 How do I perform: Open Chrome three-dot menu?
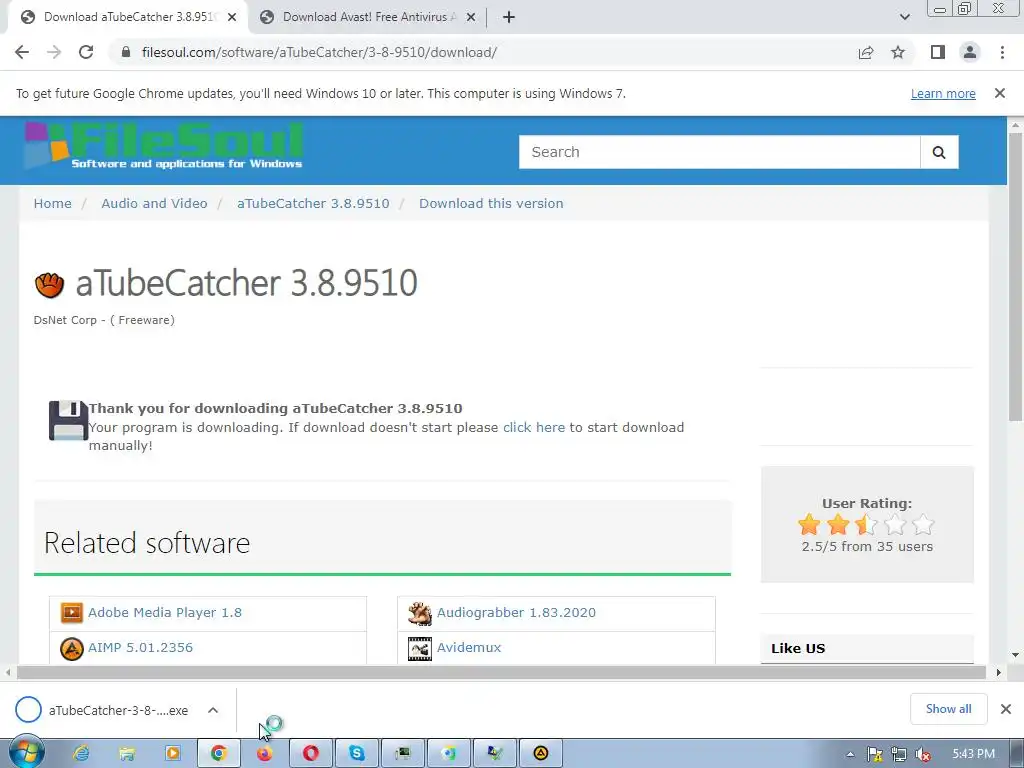point(1002,52)
